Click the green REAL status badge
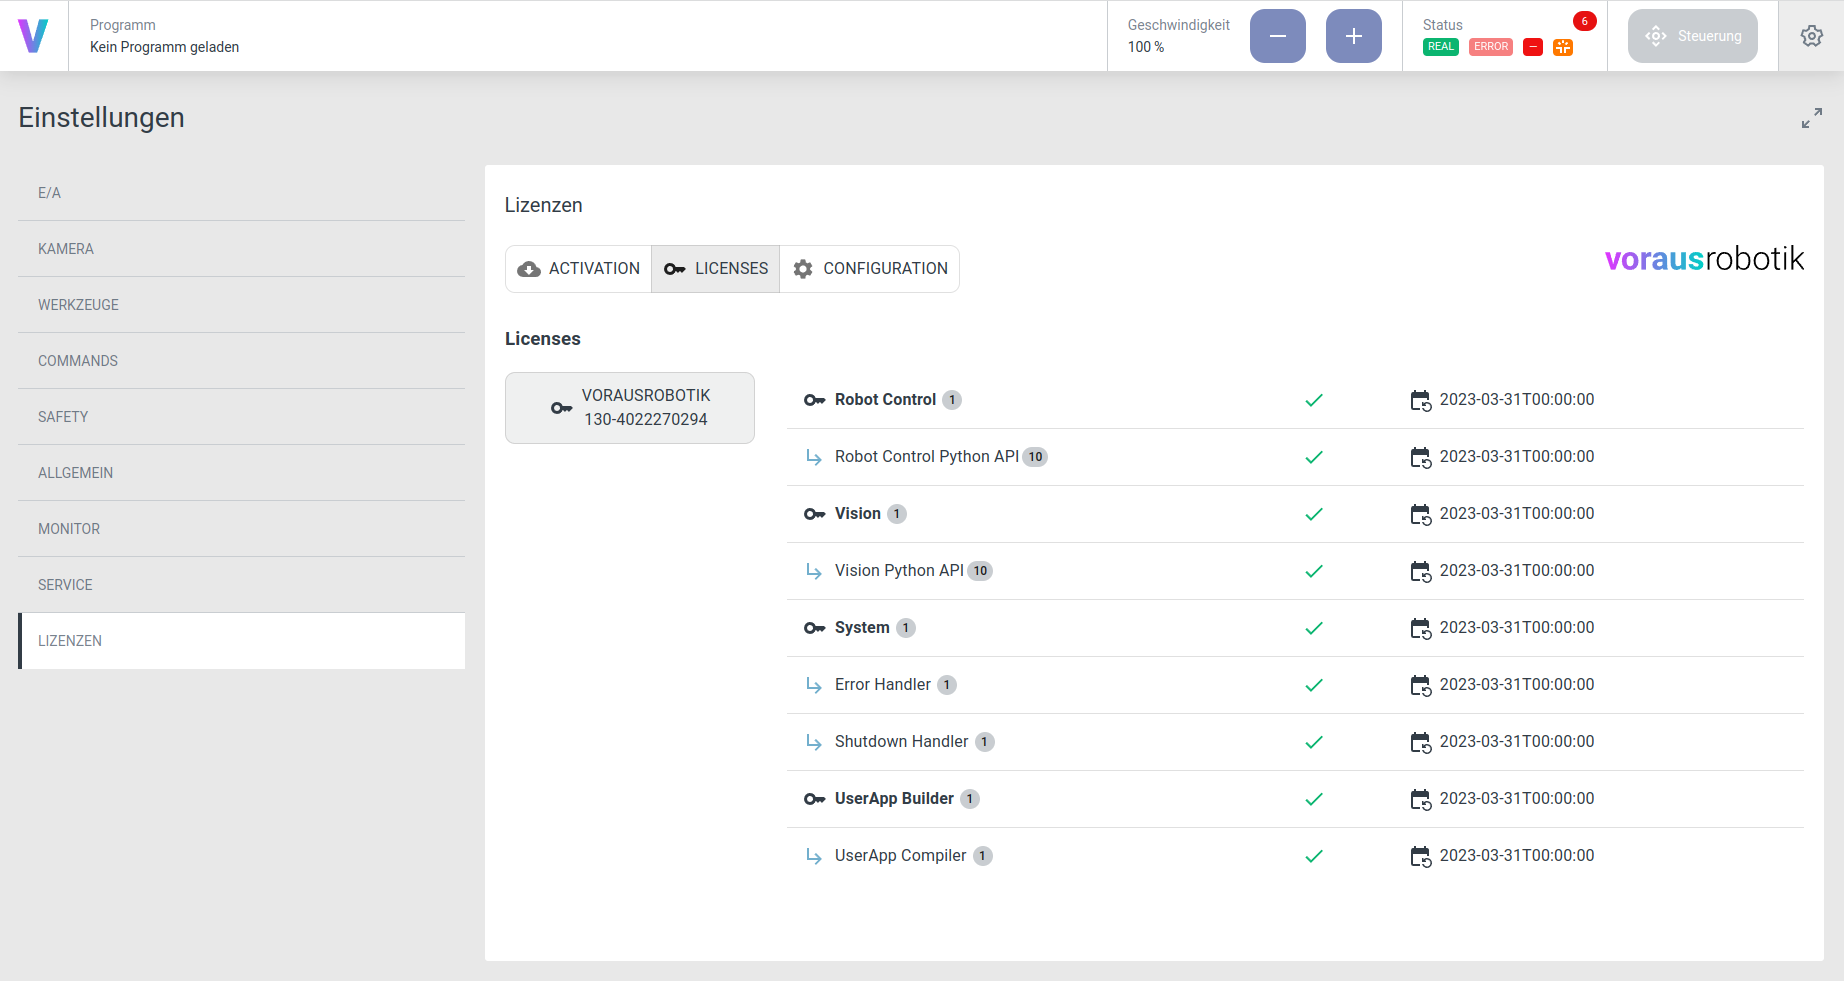Viewport: 1844px width, 981px height. click(1440, 47)
